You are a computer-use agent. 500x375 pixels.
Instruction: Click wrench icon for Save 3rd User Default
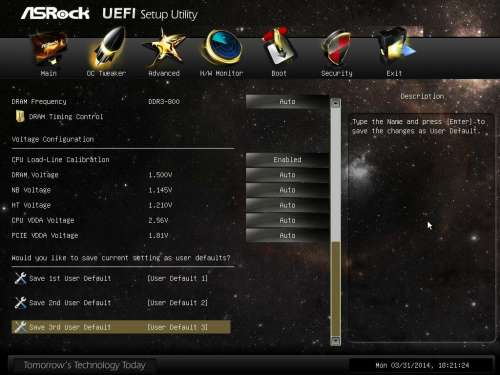coord(20,327)
